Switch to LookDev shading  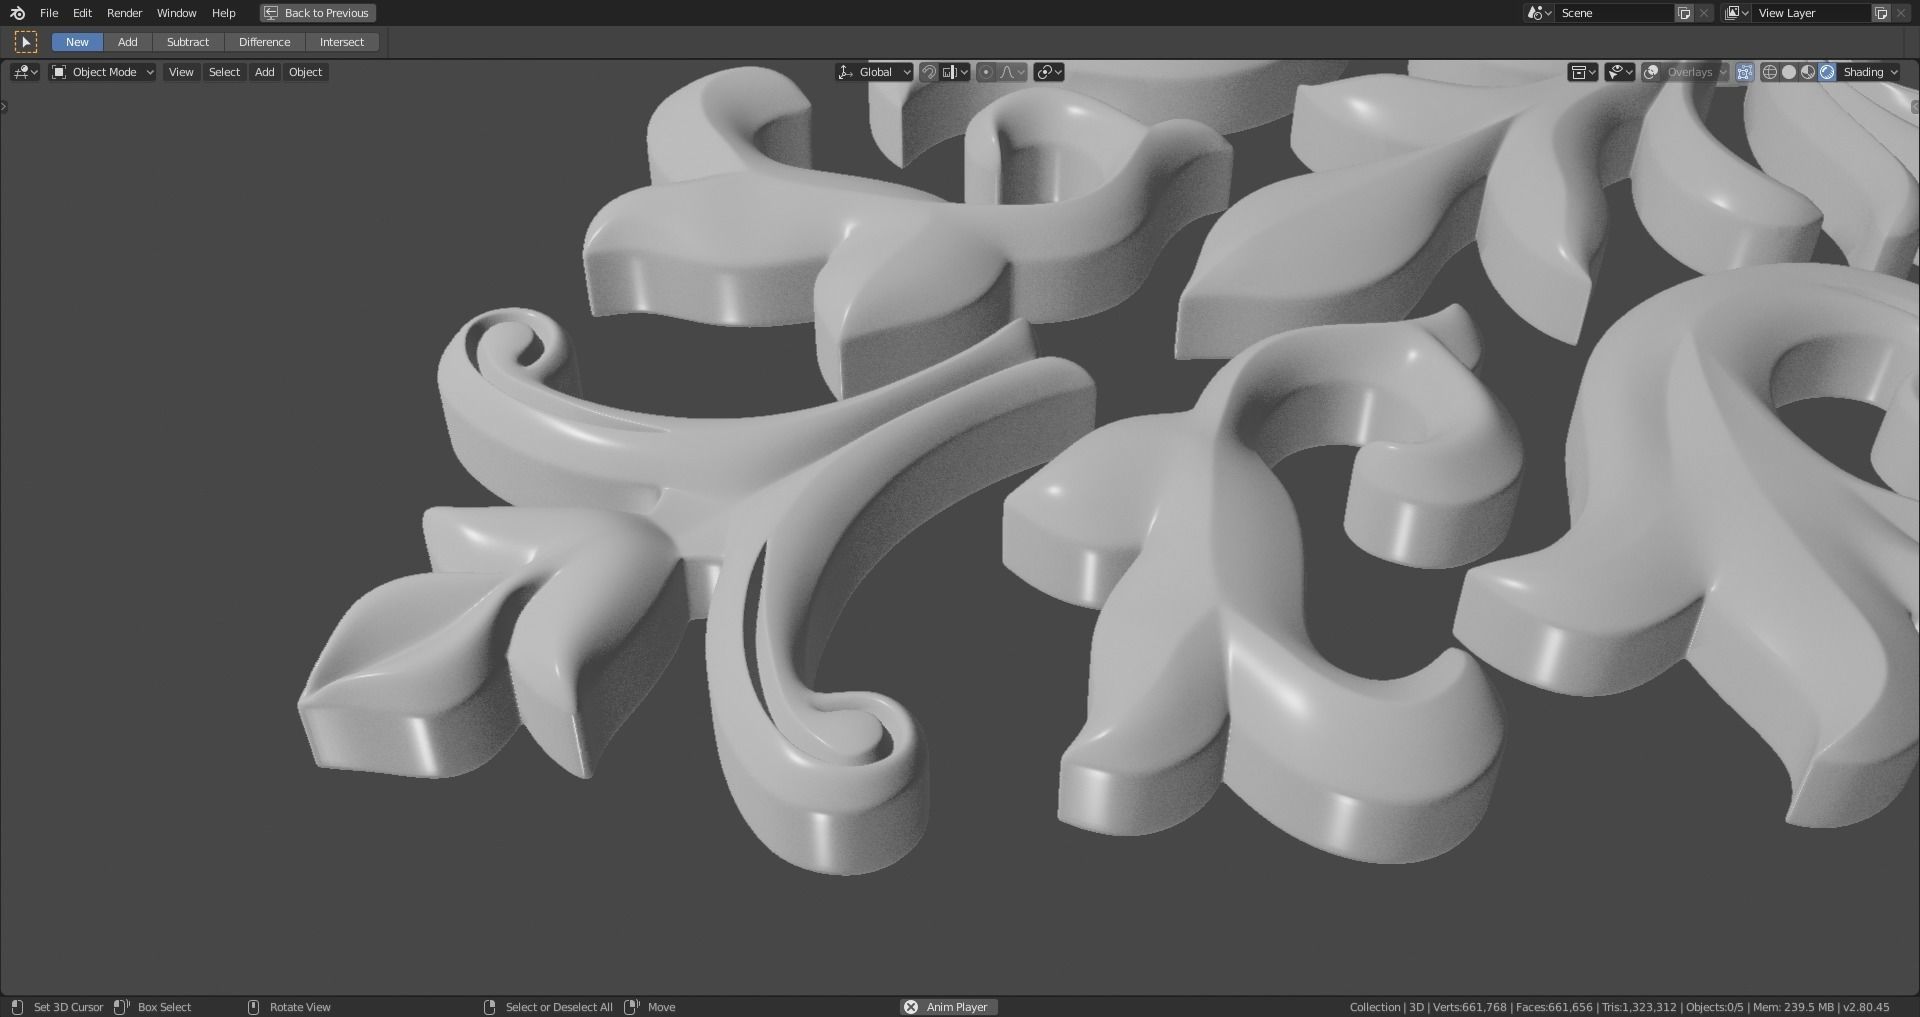pos(1808,72)
